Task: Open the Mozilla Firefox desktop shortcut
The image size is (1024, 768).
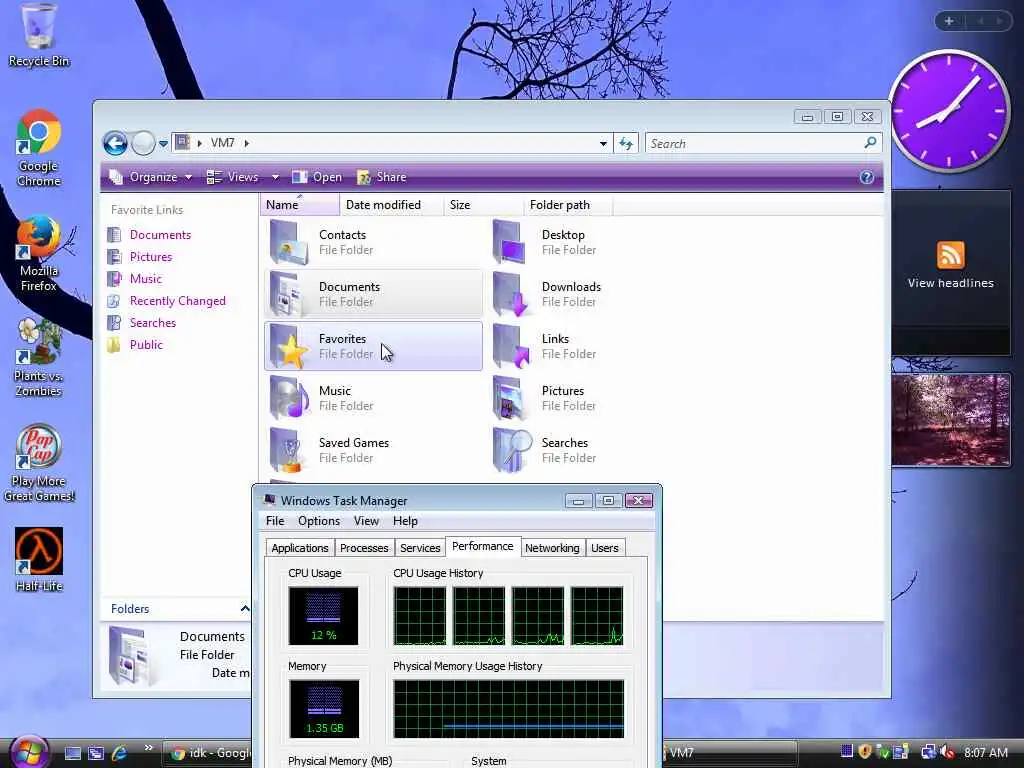Action: pos(38,253)
